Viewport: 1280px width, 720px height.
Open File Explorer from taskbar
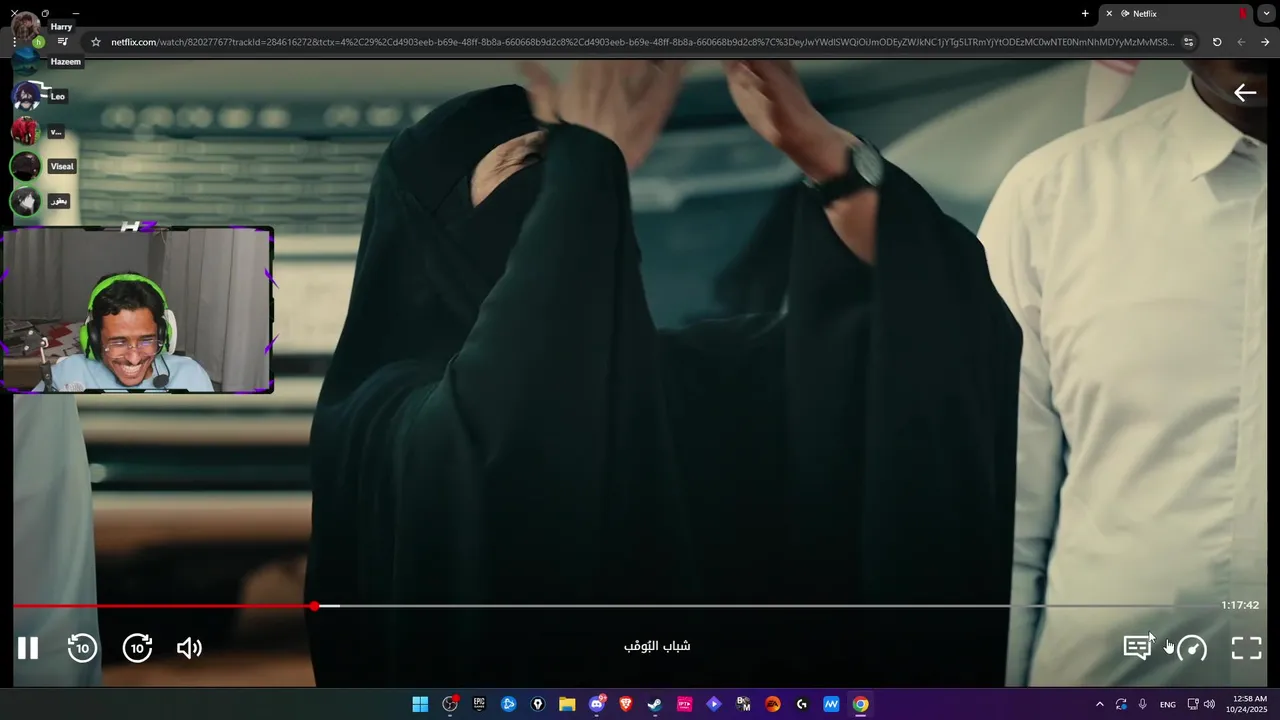point(567,704)
